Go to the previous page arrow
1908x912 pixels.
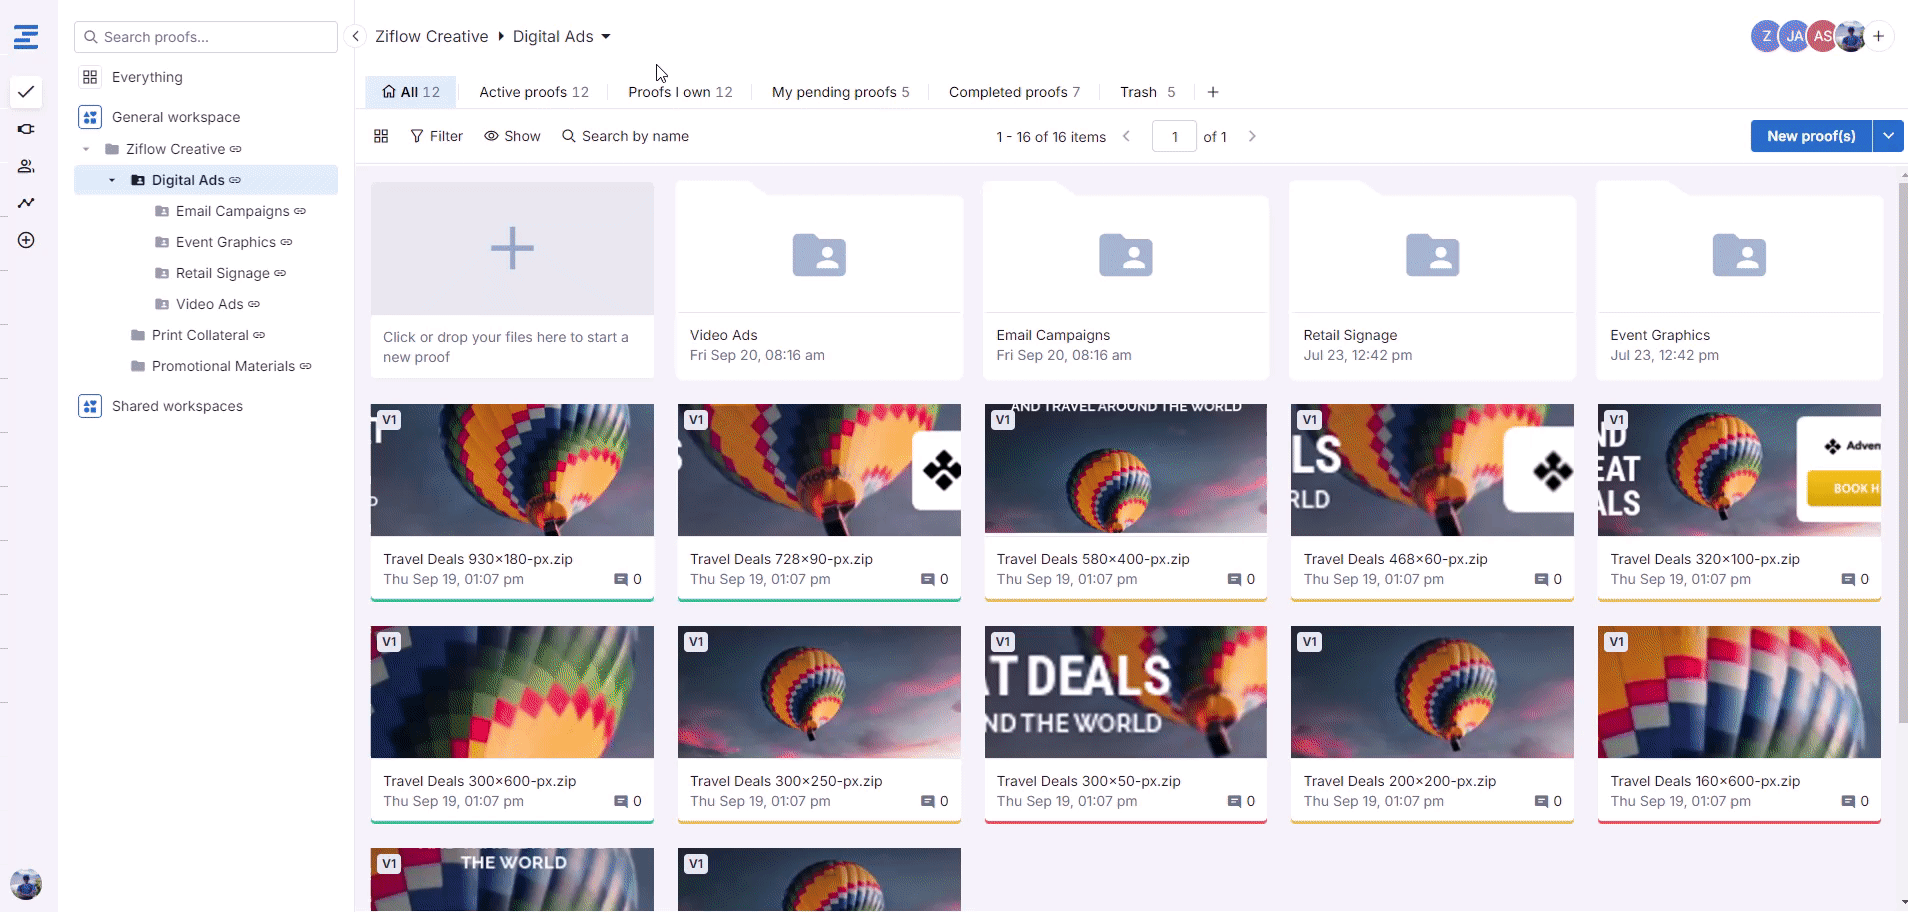[x=1126, y=136]
